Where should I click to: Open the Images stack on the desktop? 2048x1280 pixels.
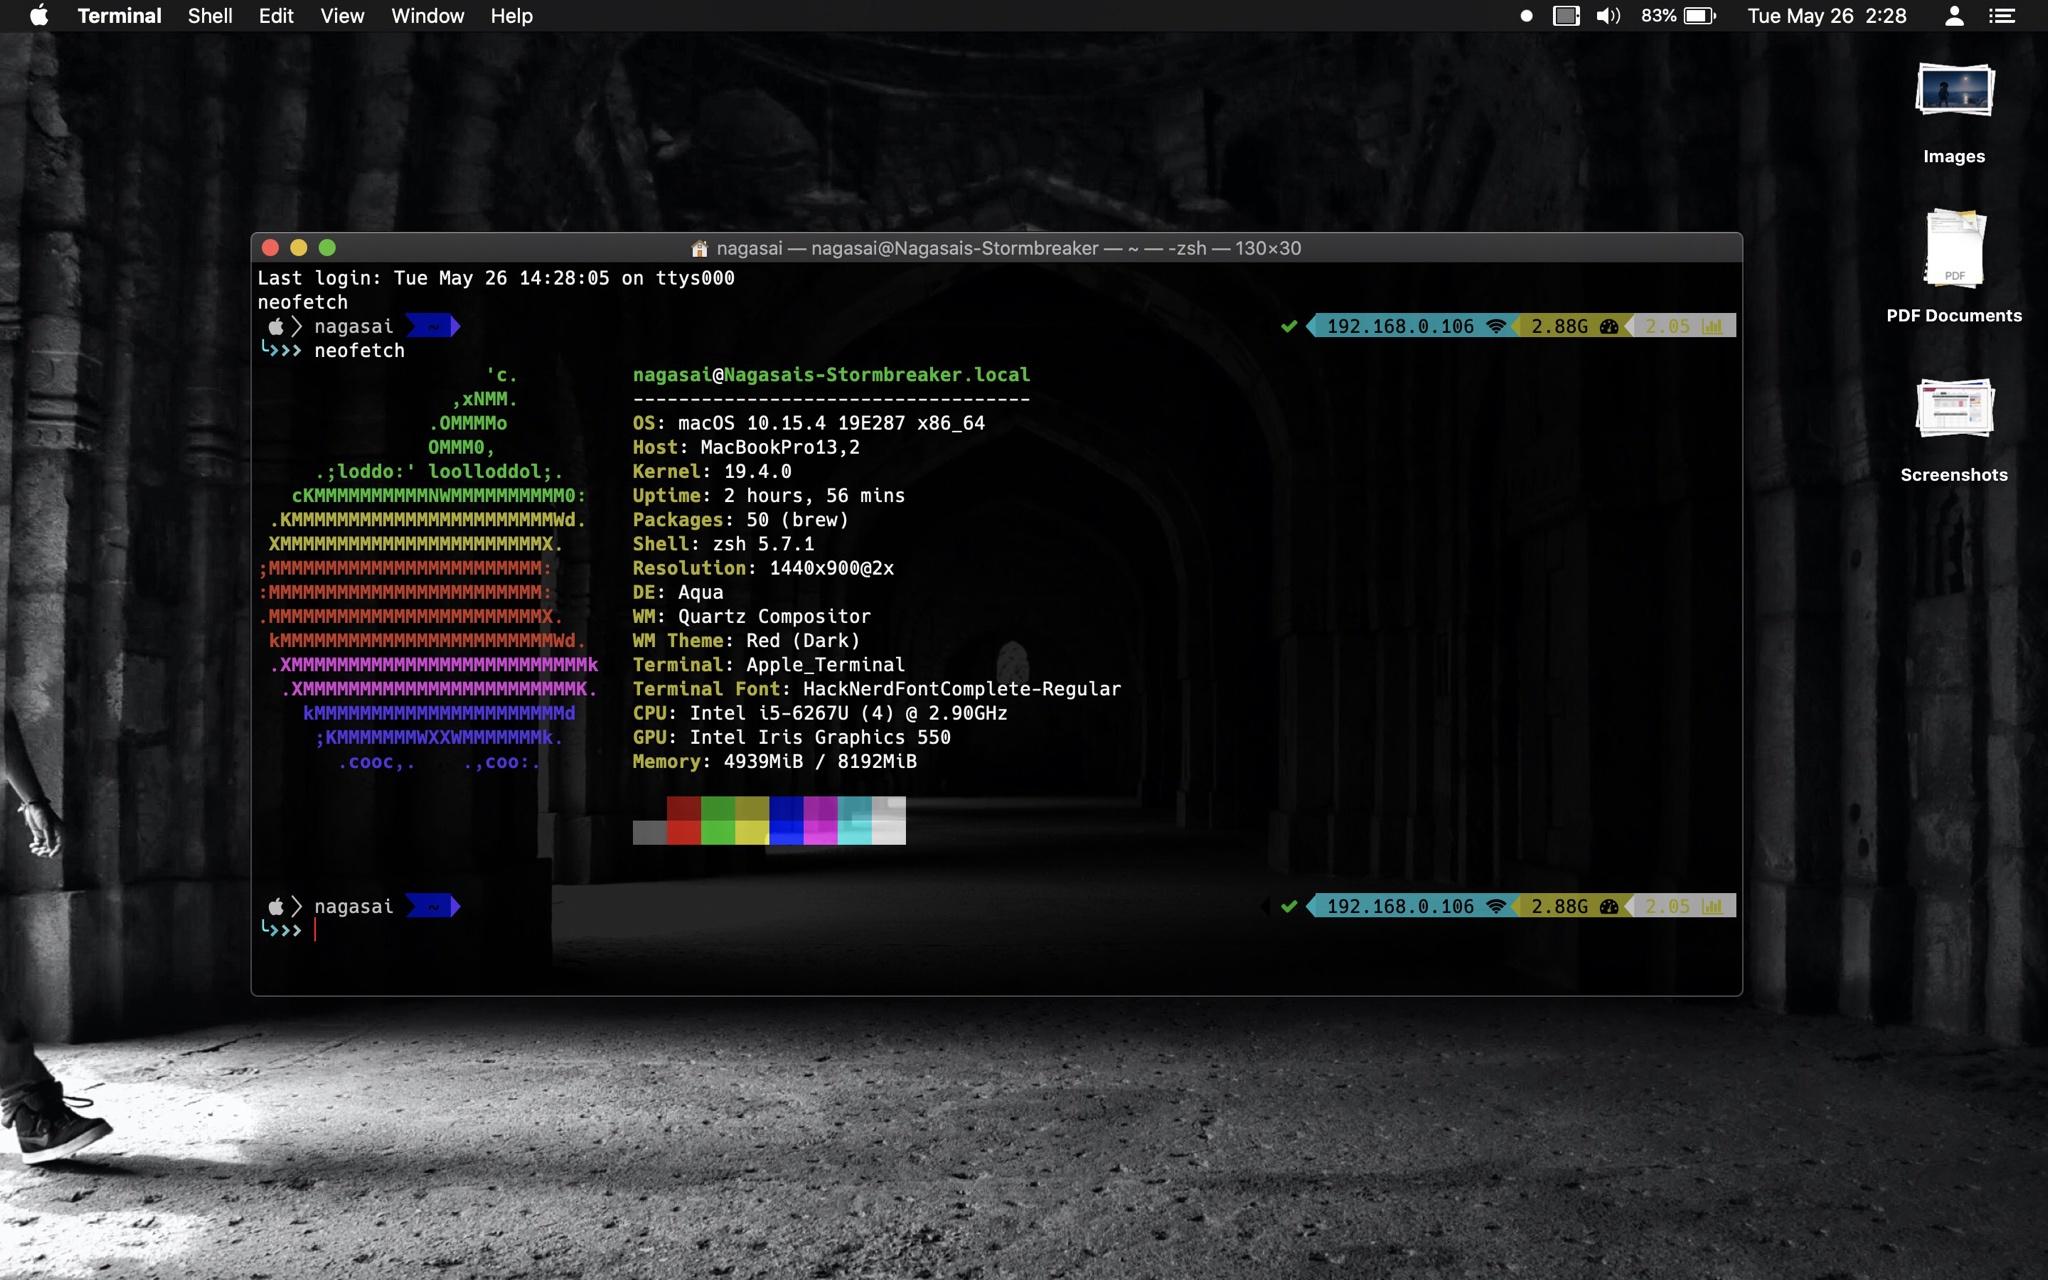tap(1954, 92)
